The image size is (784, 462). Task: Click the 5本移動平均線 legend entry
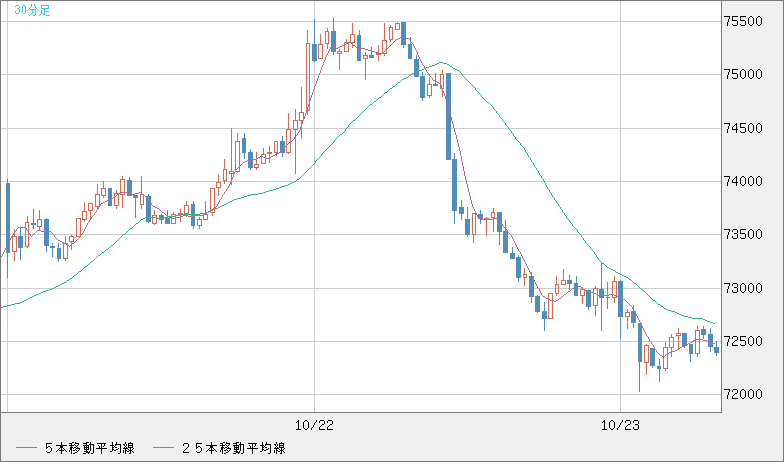pos(90,448)
